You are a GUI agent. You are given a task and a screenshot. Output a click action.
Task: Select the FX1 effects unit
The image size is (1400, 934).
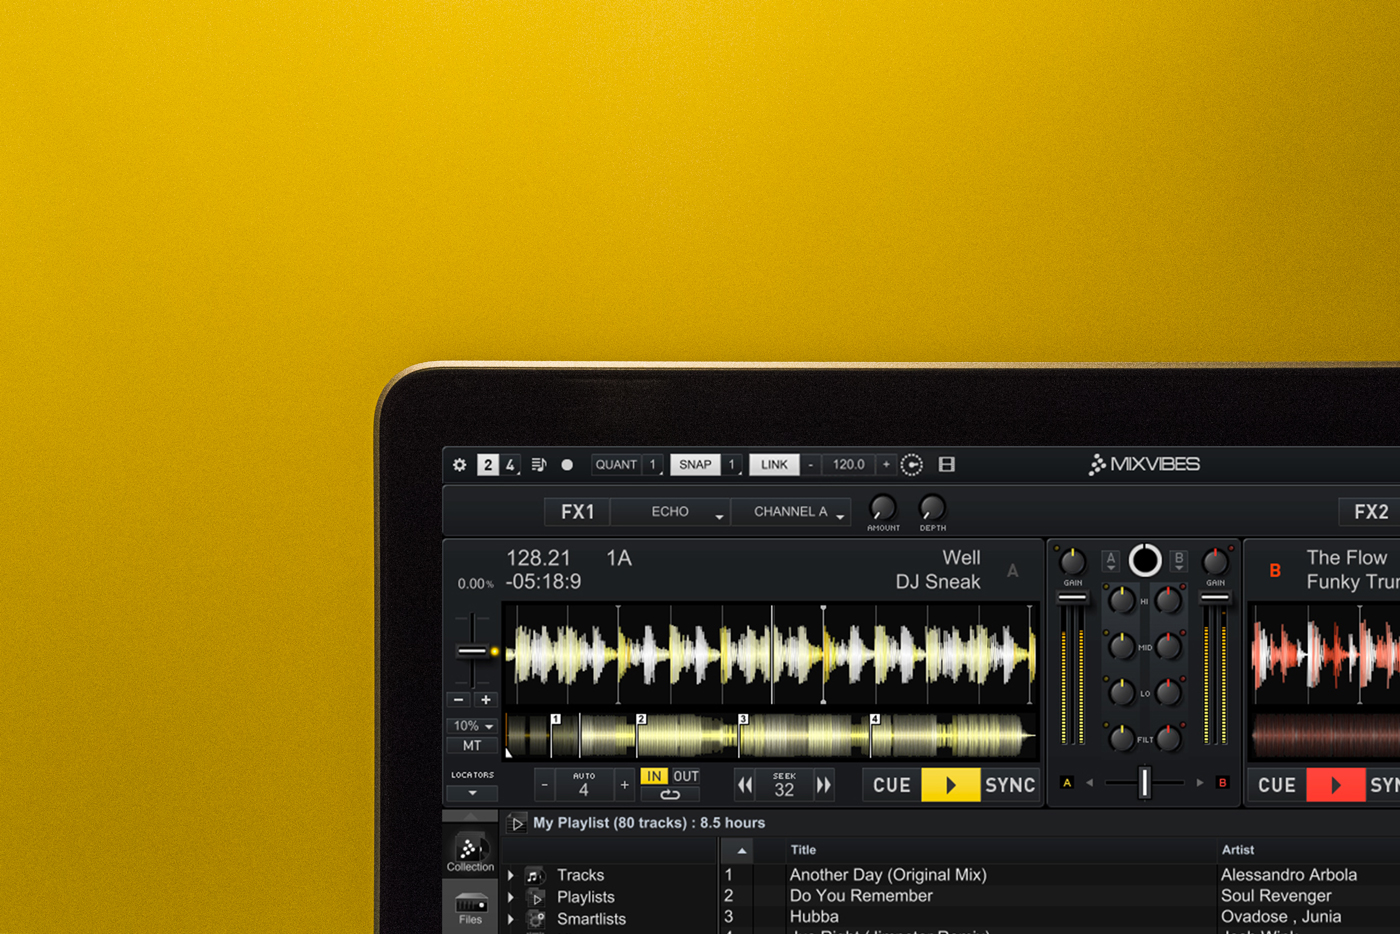(x=577, y=512)
